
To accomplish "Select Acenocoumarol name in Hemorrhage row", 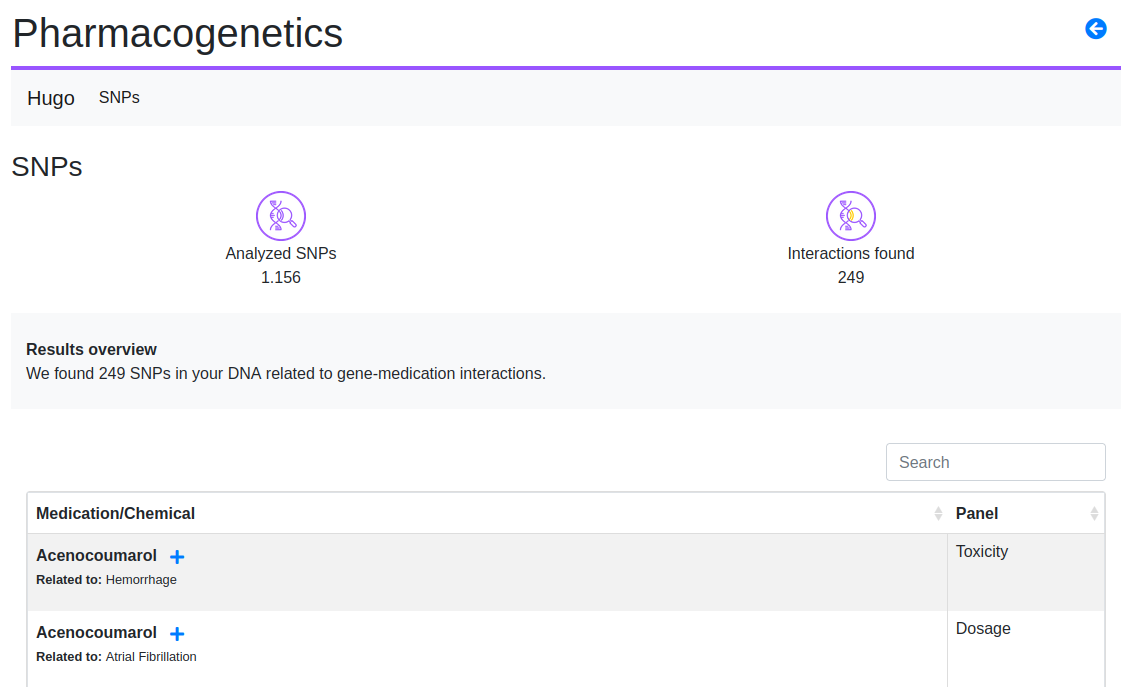I will (96, 556).
